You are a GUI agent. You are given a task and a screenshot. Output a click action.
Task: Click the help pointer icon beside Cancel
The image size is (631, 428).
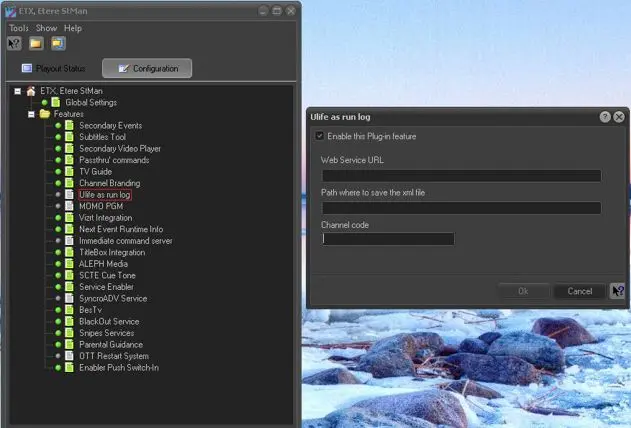[618, 291]
